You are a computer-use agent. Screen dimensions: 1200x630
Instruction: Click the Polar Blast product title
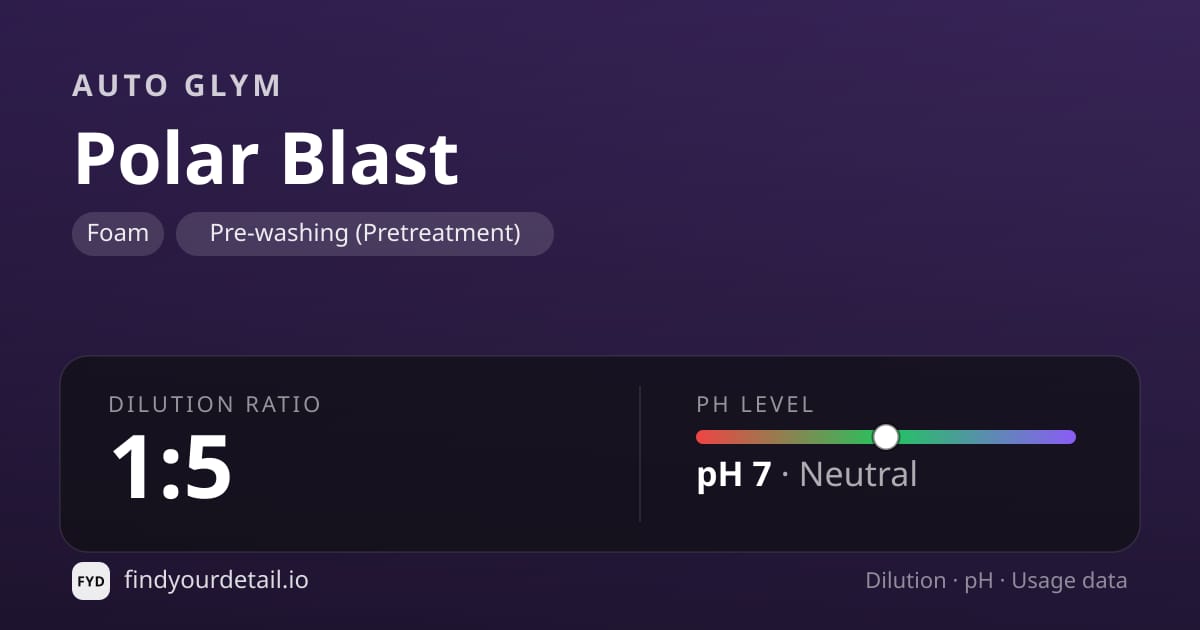[266, 158]
